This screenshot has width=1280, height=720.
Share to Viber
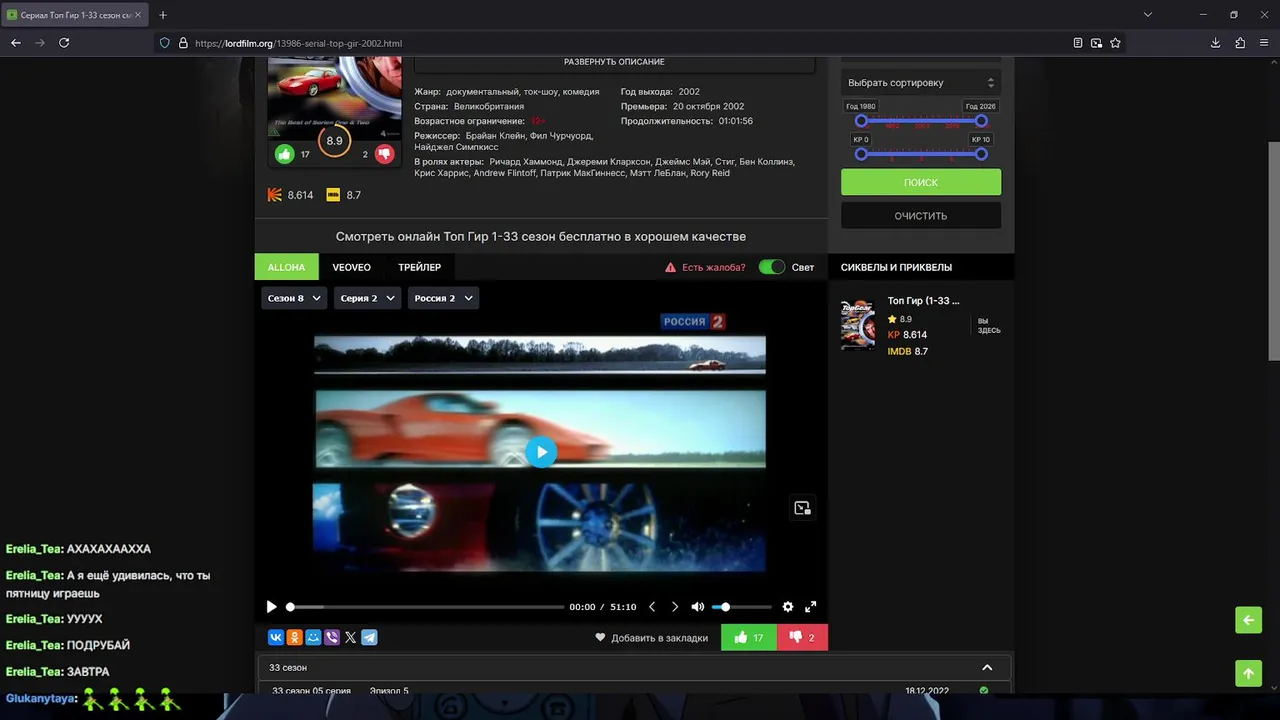pyautogui.click(x=332, y=637)
